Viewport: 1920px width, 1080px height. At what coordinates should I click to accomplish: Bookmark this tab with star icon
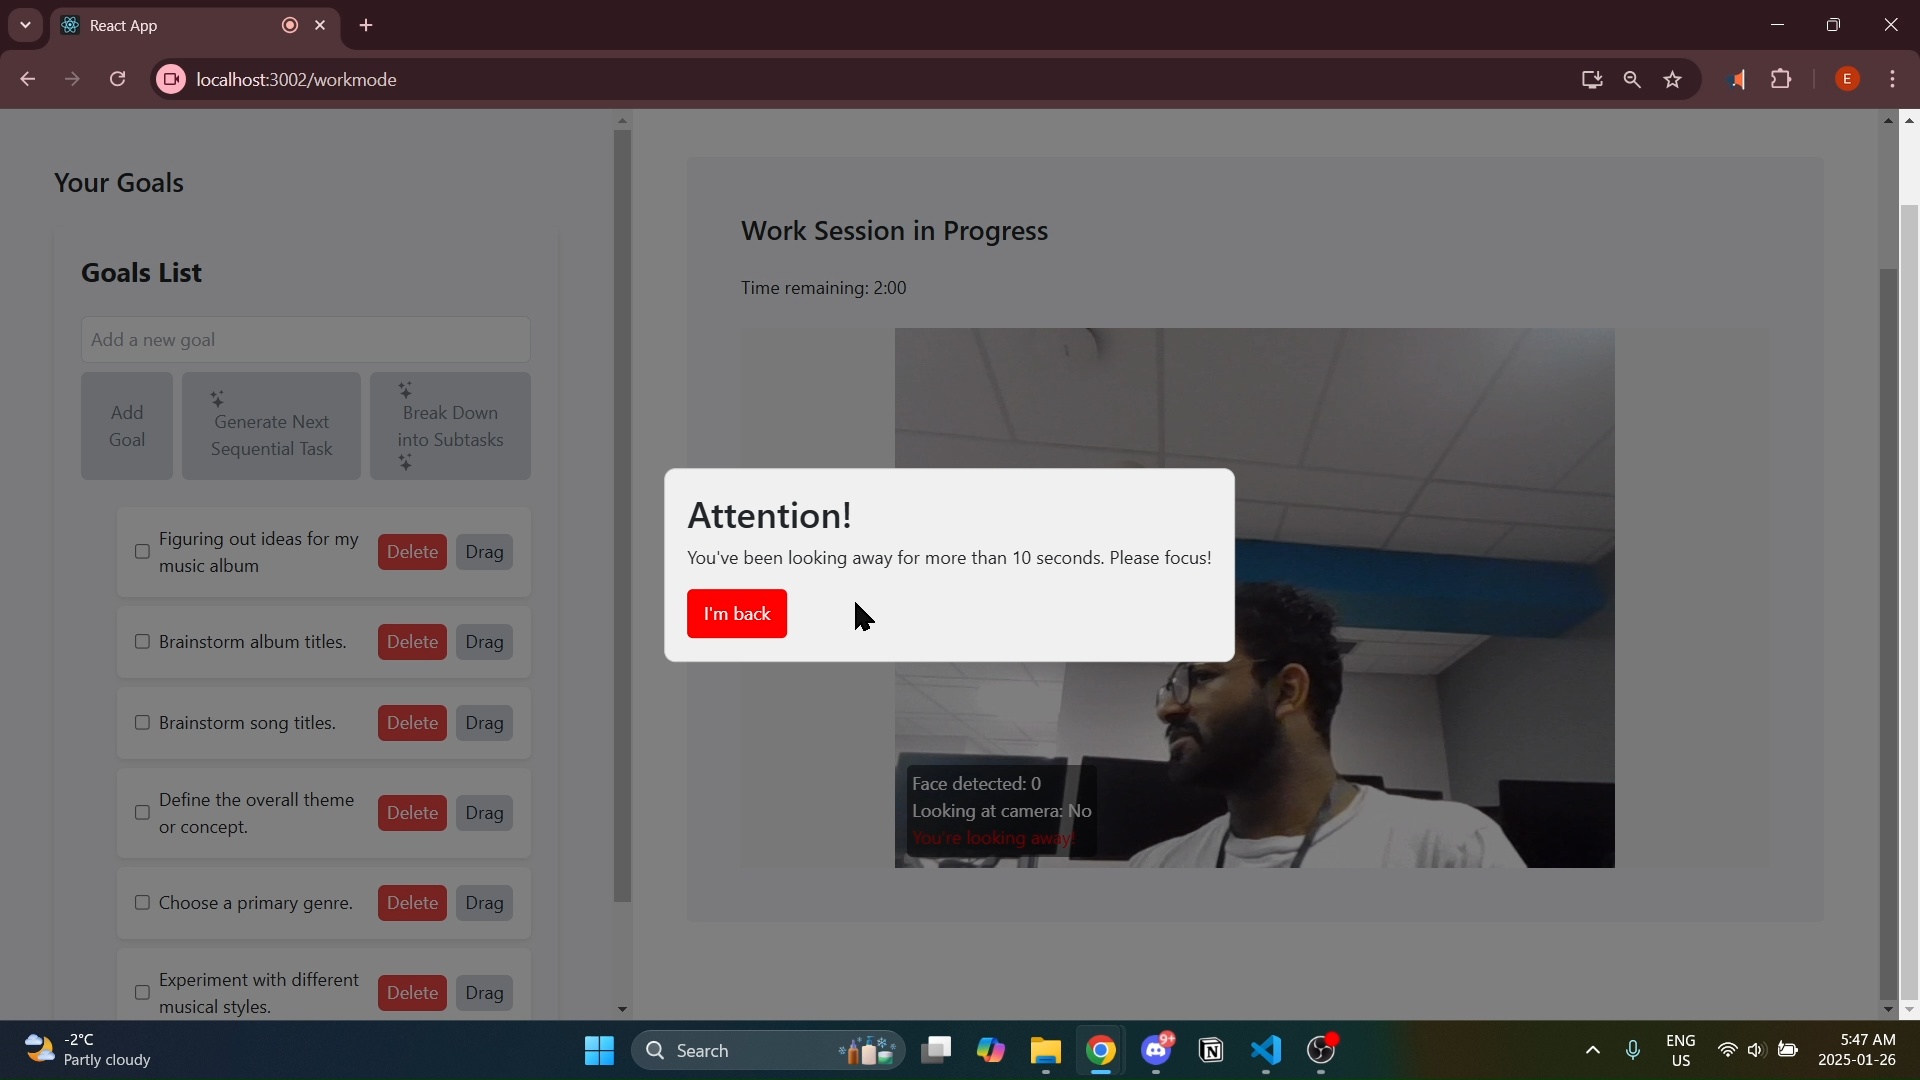pos(1674,80)
